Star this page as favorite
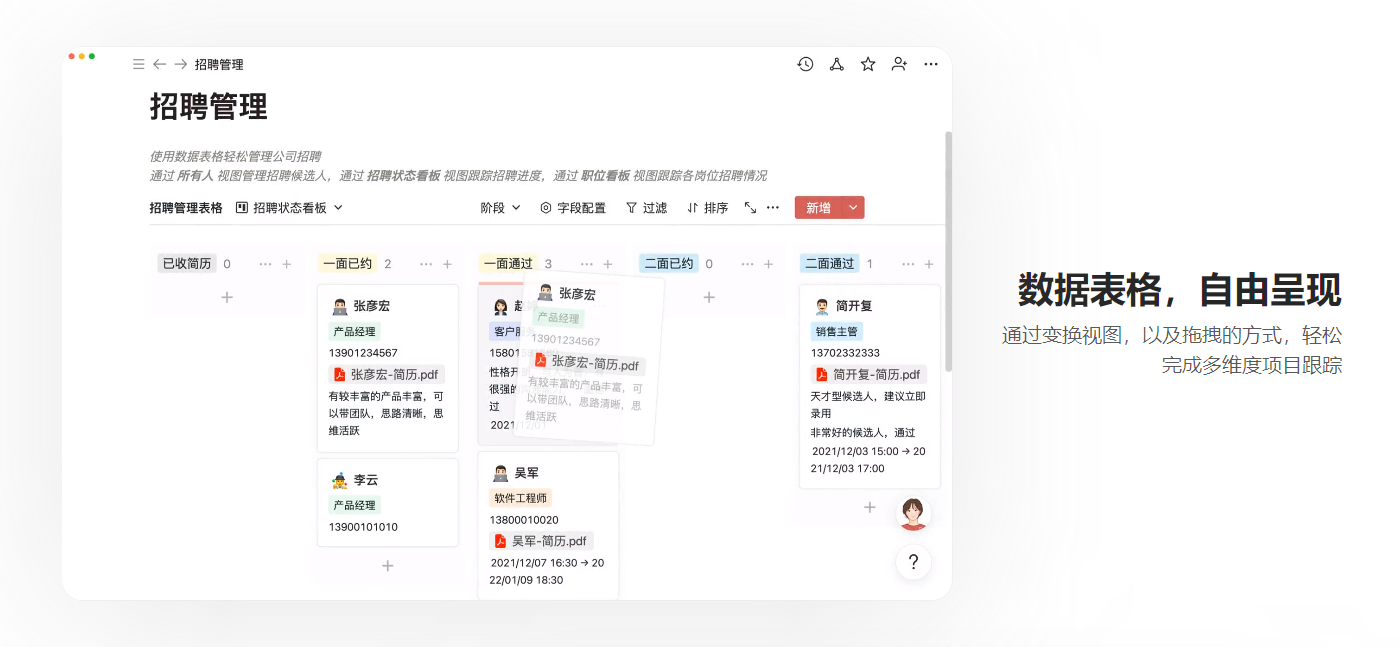The height and width of the screenshot is (647, 1400). 868,64
